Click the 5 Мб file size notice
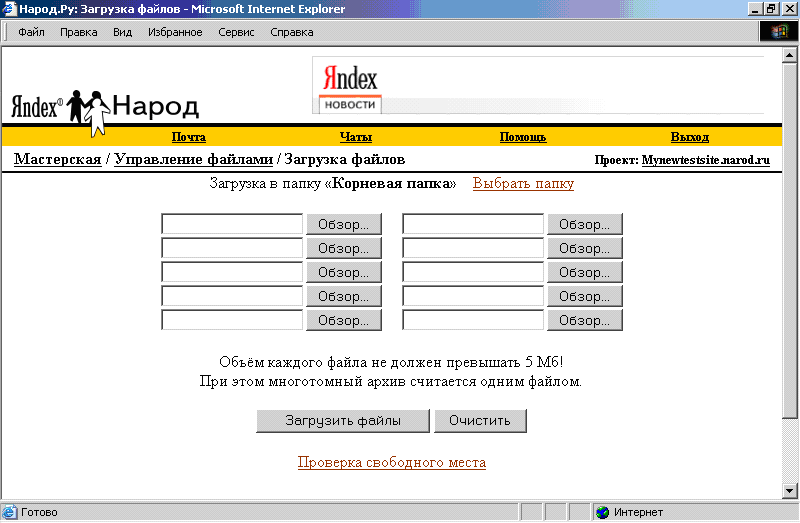Screen dimensions: 800x523 pos(391,362)
